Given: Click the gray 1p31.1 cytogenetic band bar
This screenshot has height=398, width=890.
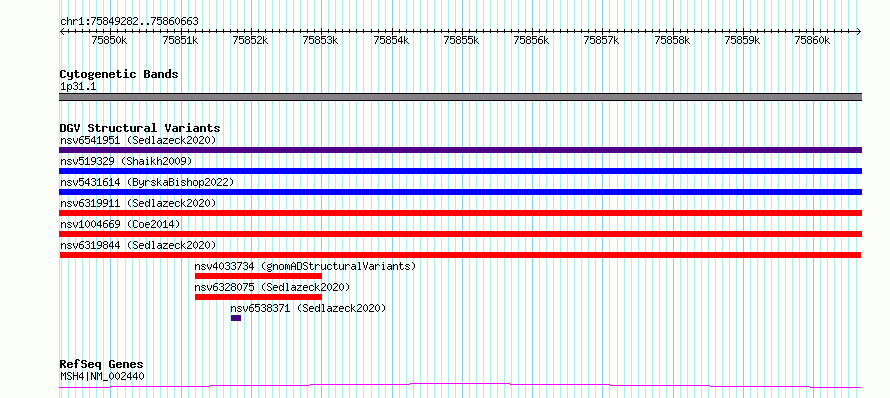Looking at the screenshot, I should [x=460, y=97].
